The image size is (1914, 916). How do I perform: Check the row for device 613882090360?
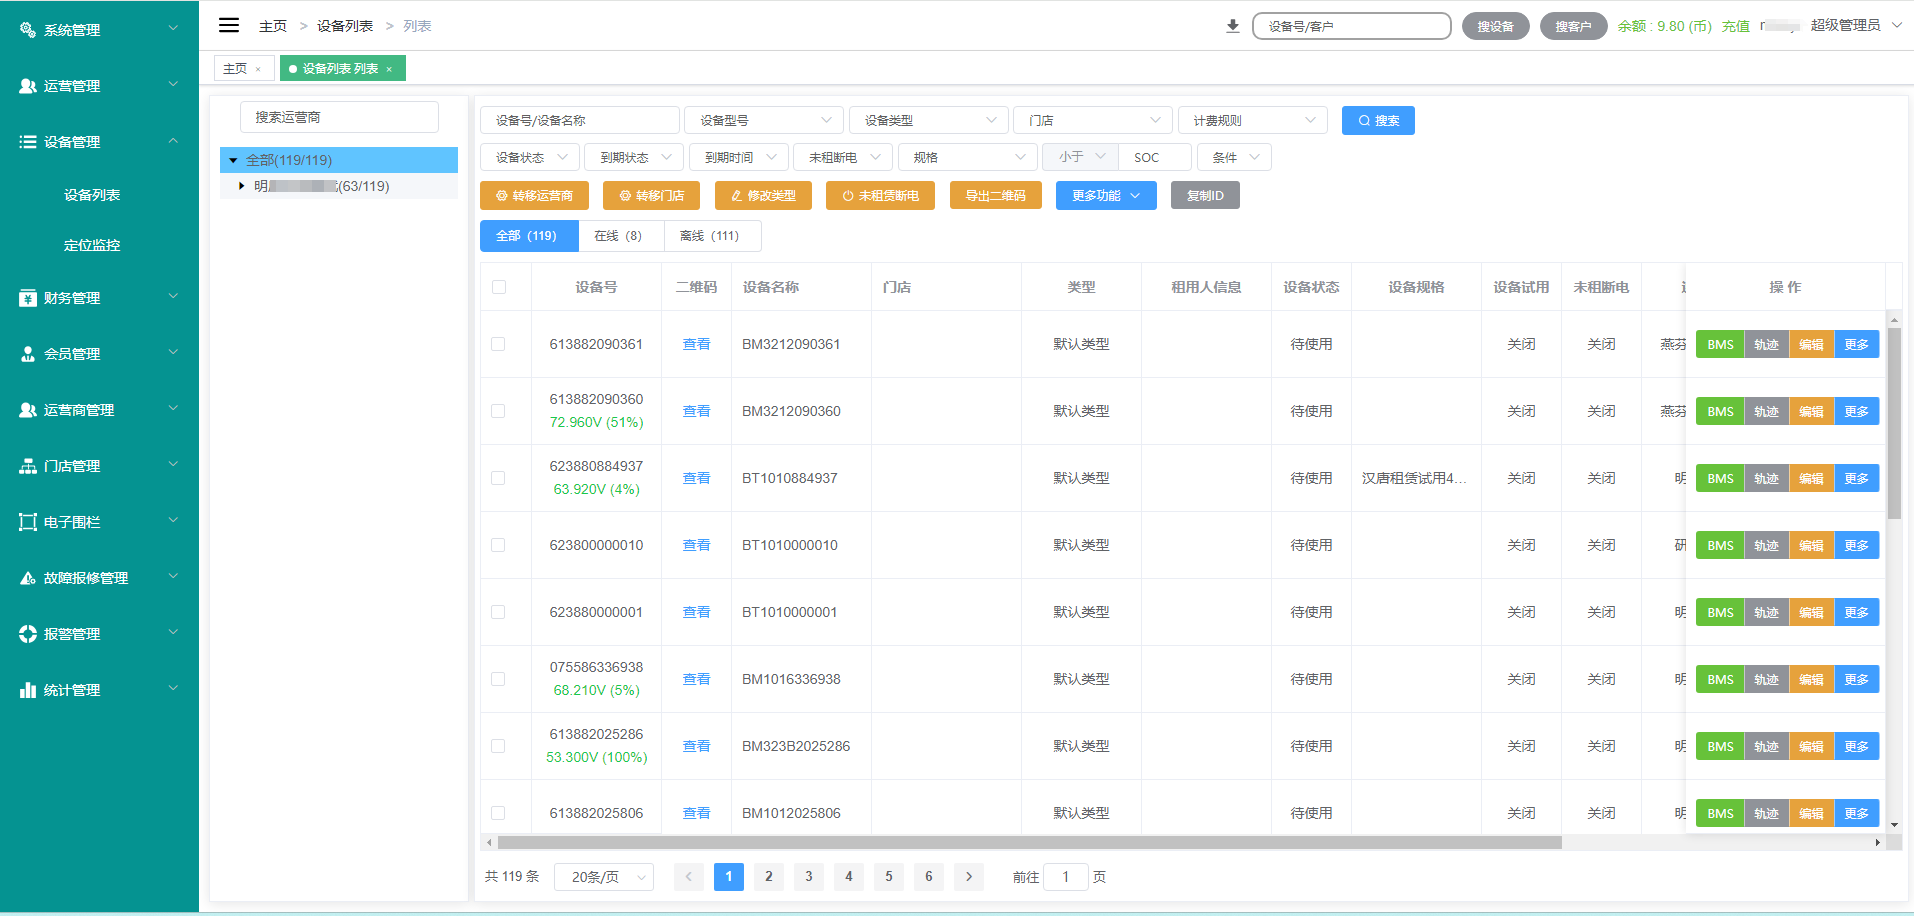tap(498, 411)
